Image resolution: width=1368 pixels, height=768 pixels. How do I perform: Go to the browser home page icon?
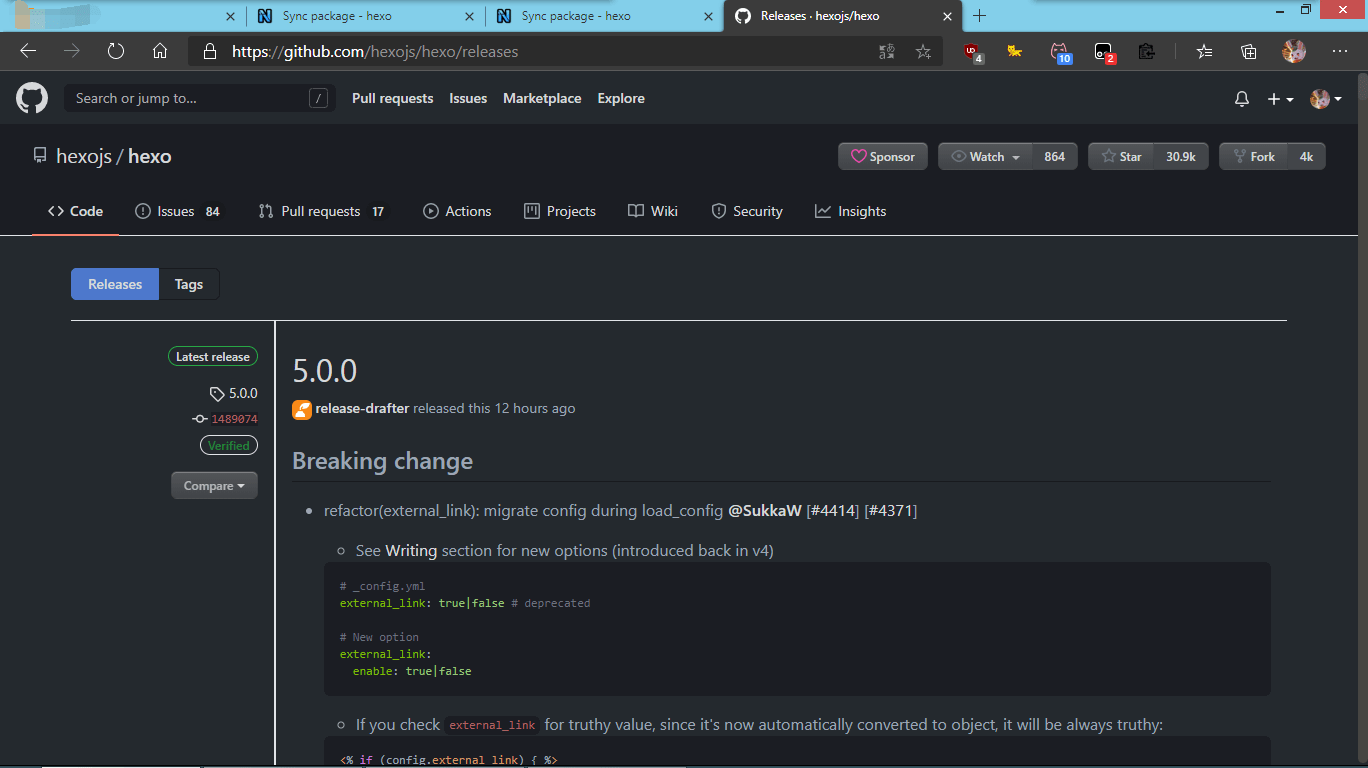[160, 51]
